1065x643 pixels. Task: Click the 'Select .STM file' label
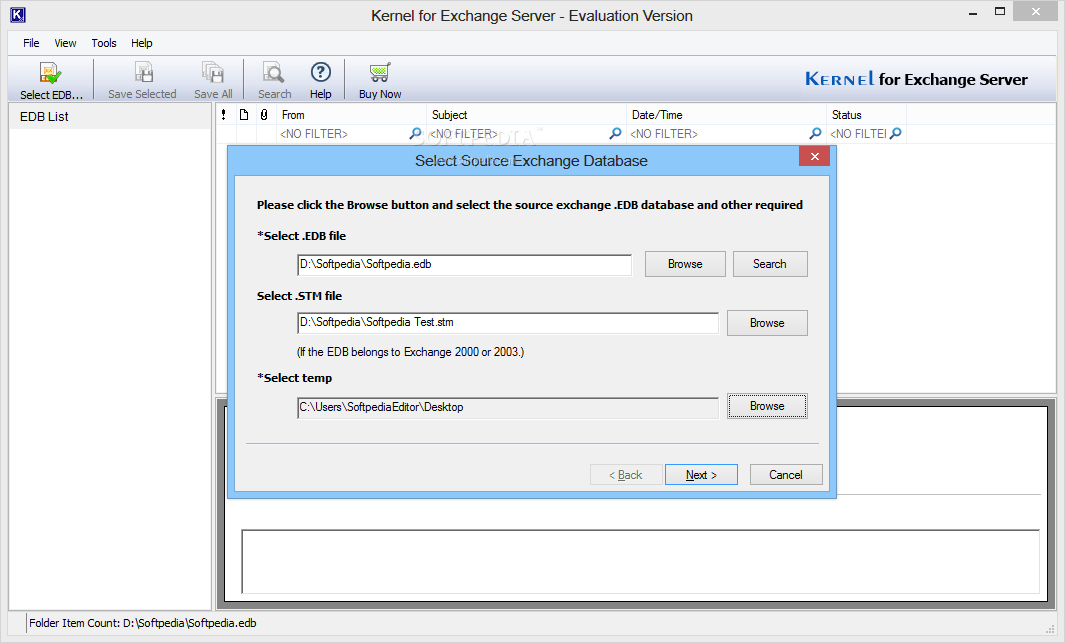pyautogui.click(x=300, y=296)
